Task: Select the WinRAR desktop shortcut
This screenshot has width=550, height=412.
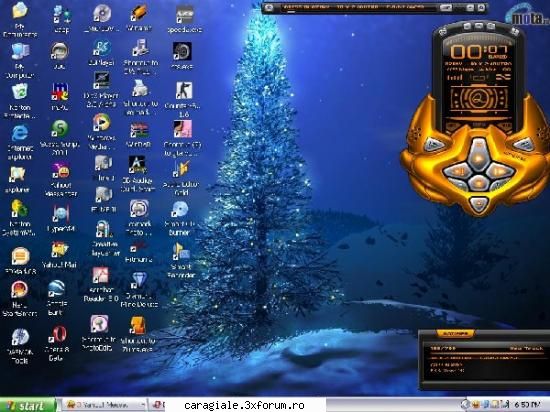Action: pos(139,131)
